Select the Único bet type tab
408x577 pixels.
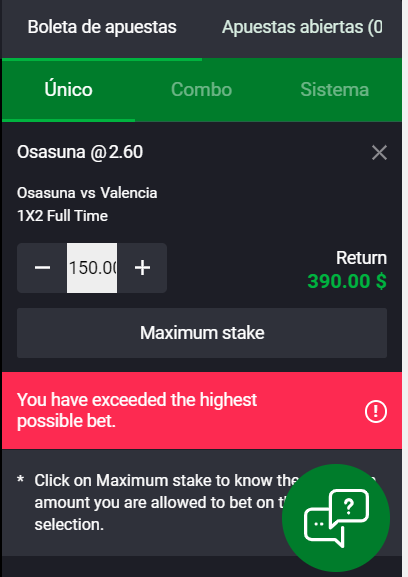tap(68, 90)
